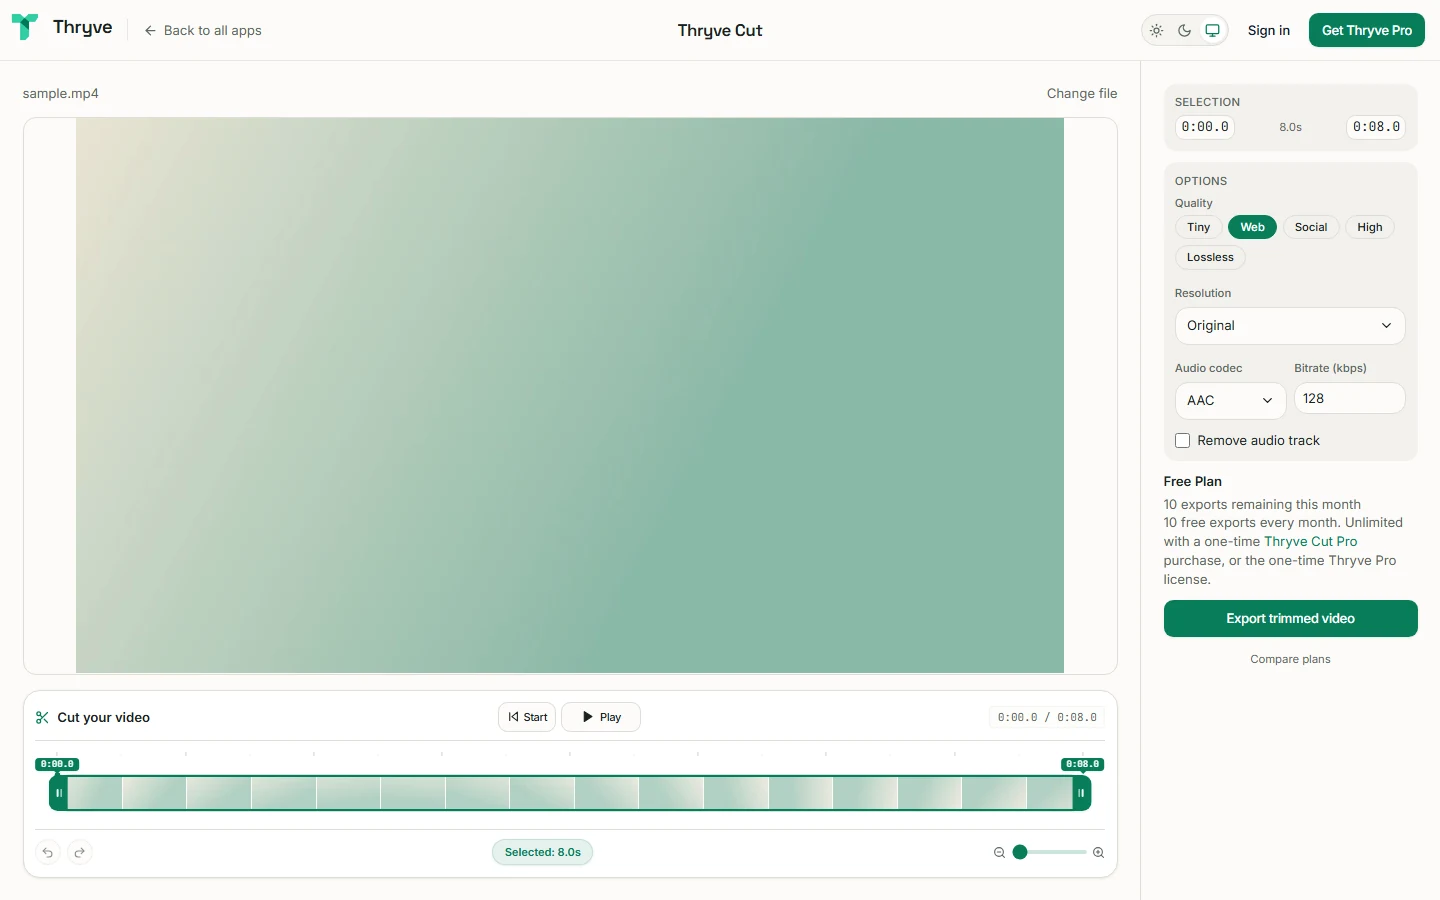
Task: Open the Audio codec AAC dropdown
Action: pos(1230,401)
